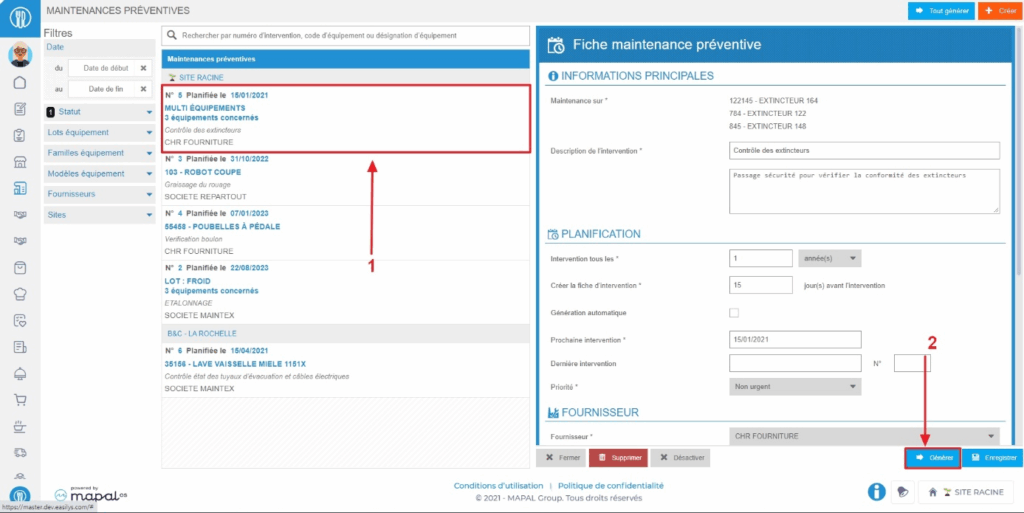Expand the Statut filter
1024x513 pixels.
point(100,112)
